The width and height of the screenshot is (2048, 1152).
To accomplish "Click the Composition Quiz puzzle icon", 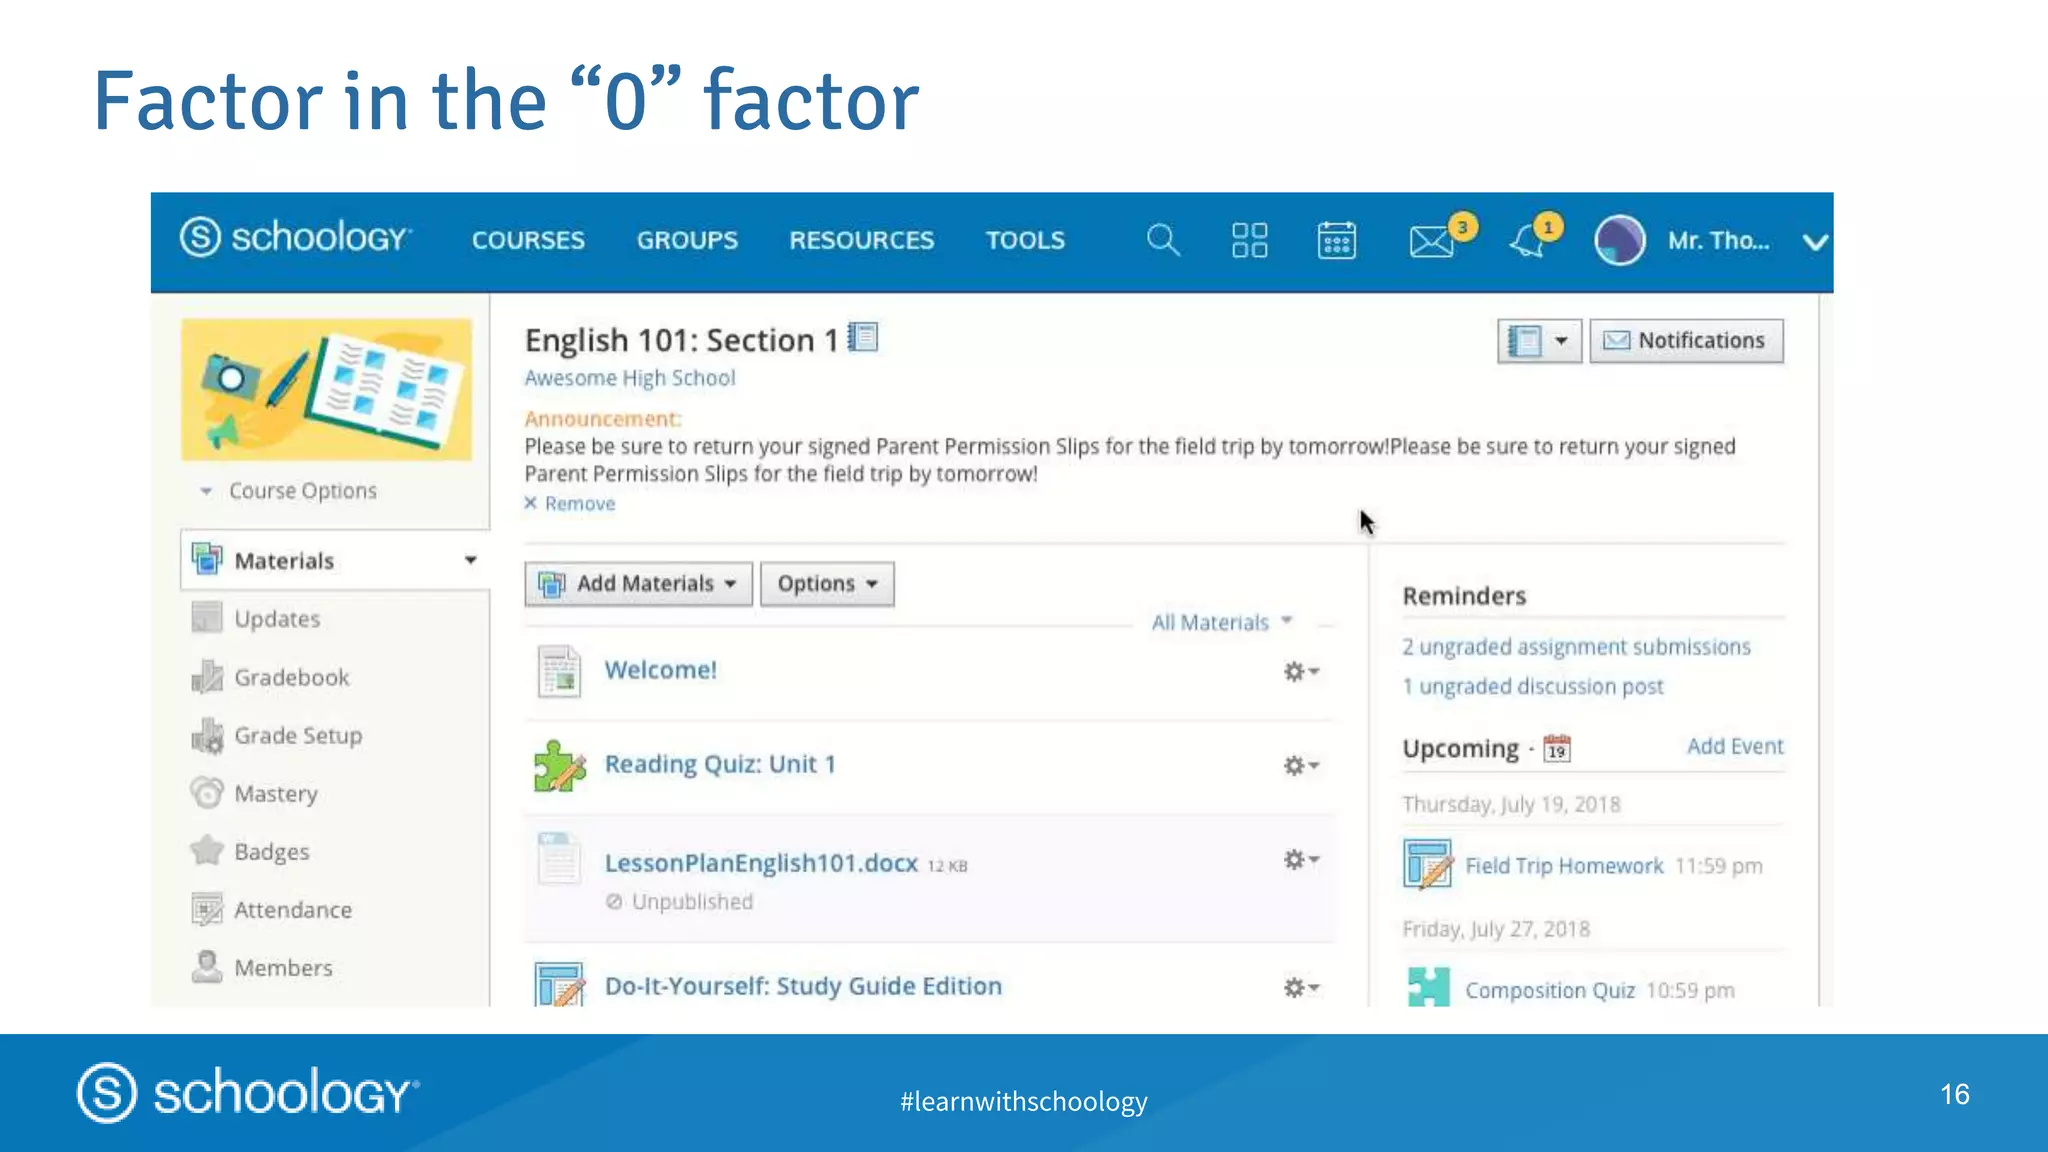I will click(1428, 987).
